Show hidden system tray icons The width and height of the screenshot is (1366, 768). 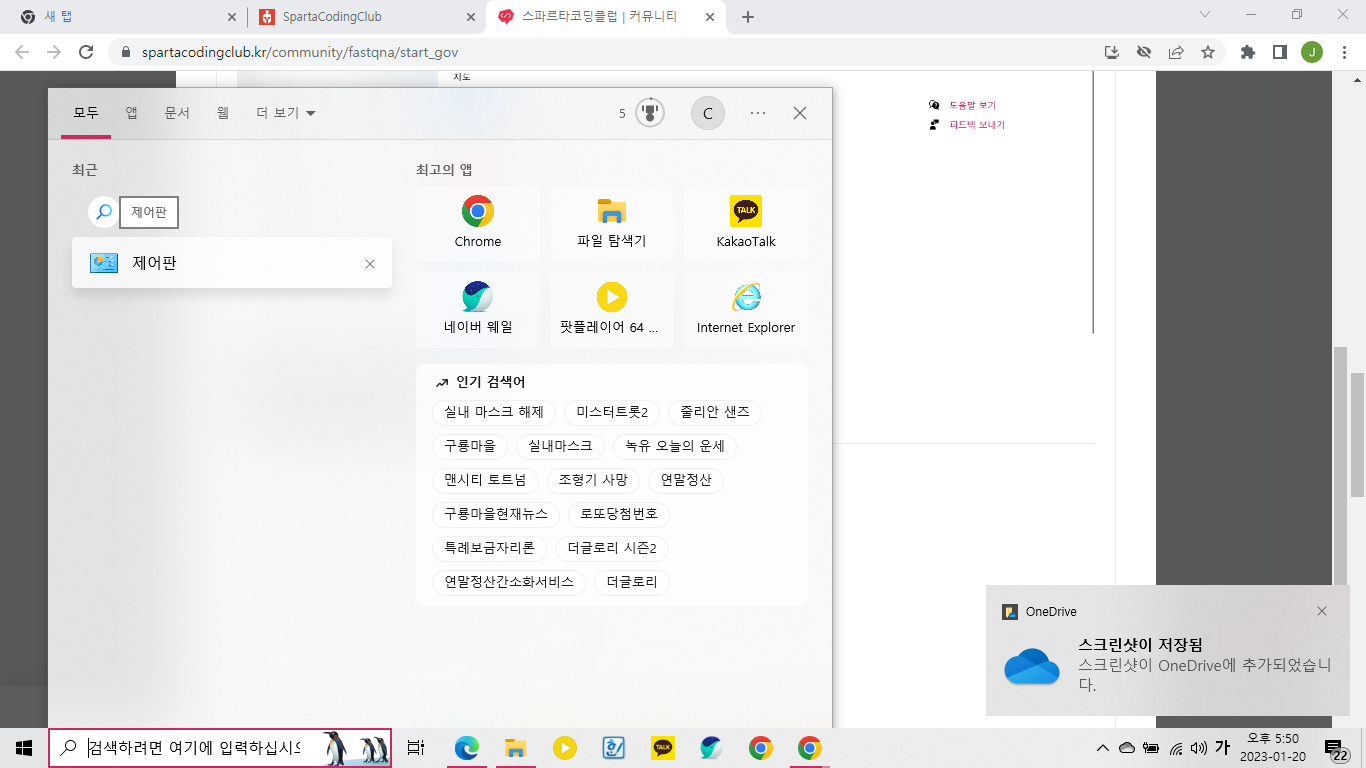[x=1103, y=748]
